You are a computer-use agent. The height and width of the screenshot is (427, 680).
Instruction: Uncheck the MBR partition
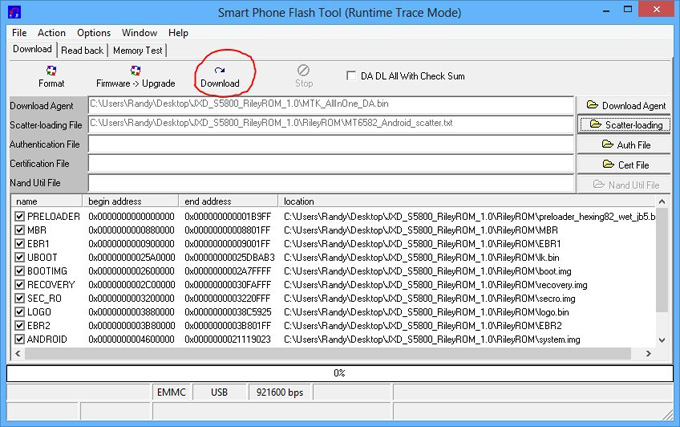tap(20, 230)
